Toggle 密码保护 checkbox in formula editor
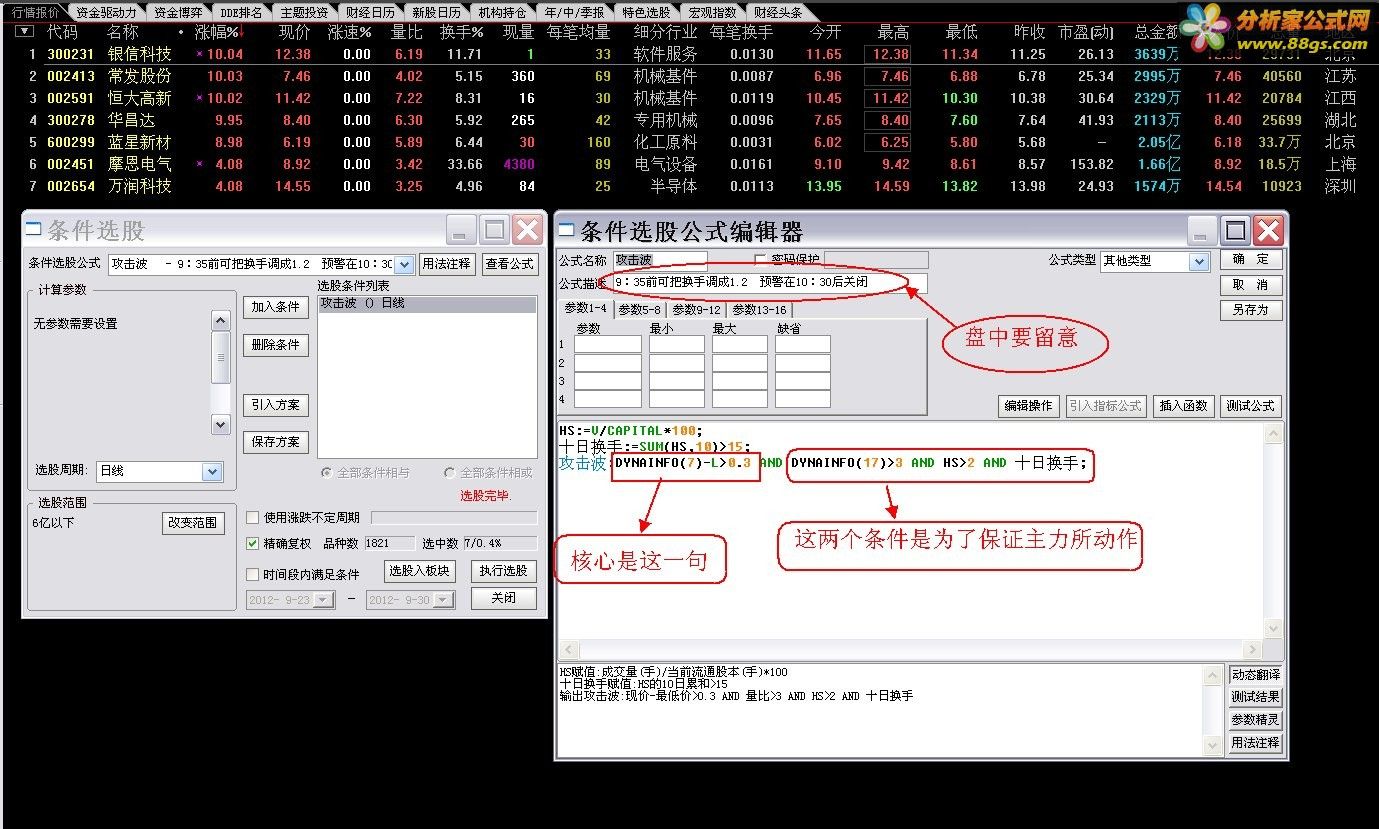 click(760, 260)
